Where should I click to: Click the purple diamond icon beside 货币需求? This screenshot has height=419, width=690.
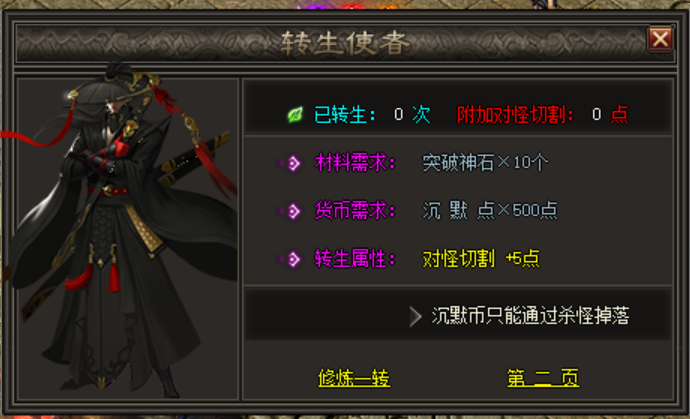pyautogui.click(x=294, y=211)
